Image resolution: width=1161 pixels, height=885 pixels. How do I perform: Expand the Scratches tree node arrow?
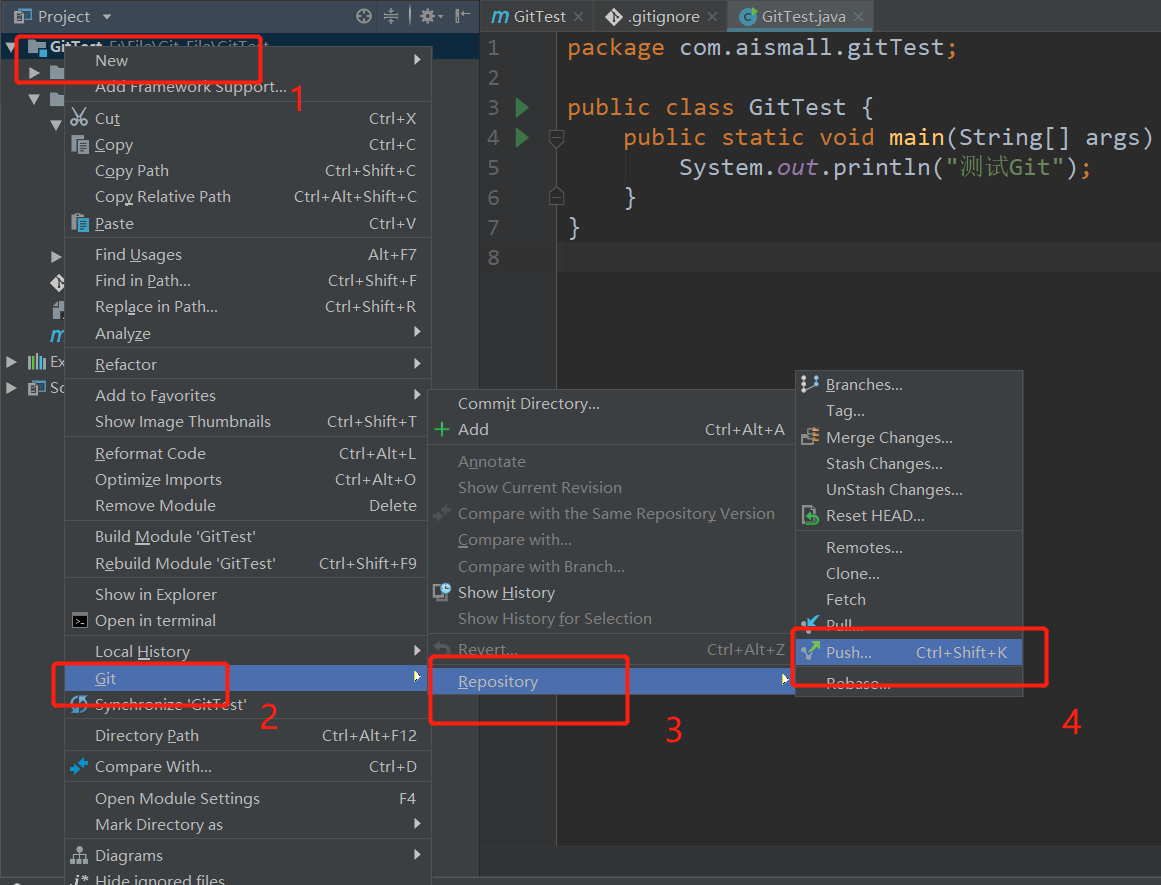point(11,387)
